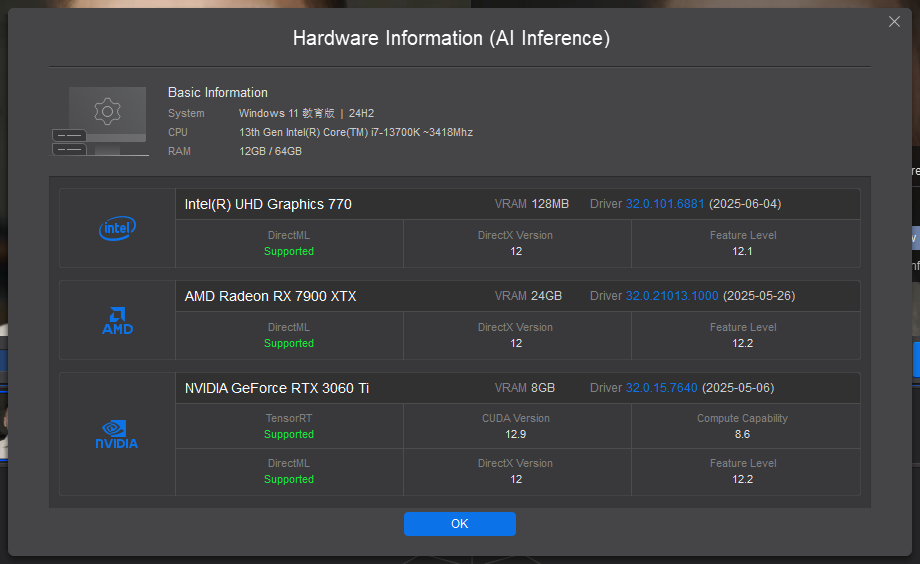Click Compute Capability 8.6 value
This screenshot has width=920, height=564.
(742, 434)
